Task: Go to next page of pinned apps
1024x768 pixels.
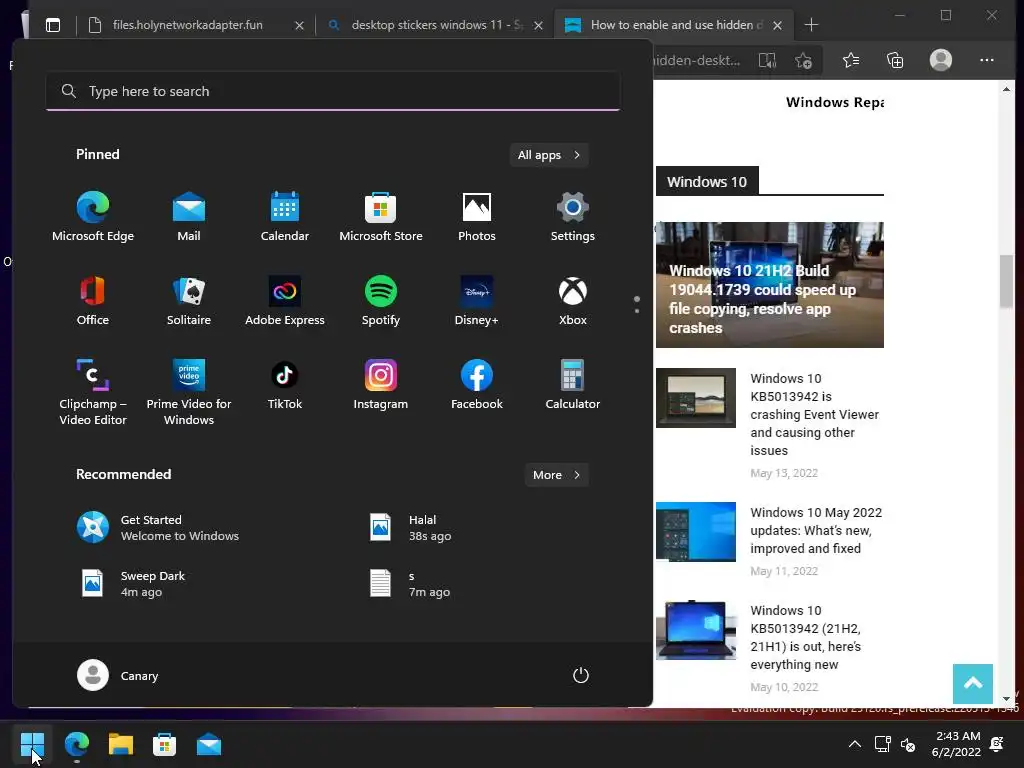Action: pyautogui.click(x=637, y=311)
